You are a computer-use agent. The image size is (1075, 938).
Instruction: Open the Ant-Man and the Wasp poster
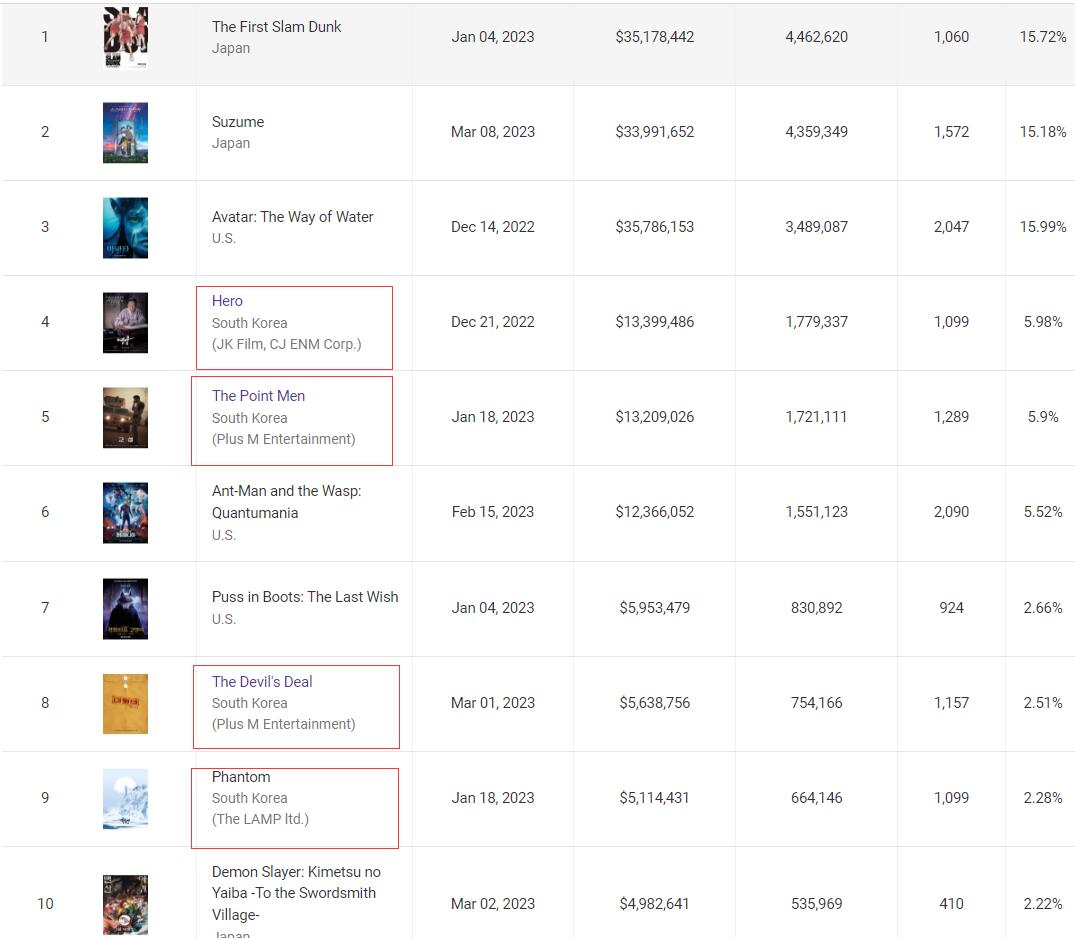[x=125, y=513]
